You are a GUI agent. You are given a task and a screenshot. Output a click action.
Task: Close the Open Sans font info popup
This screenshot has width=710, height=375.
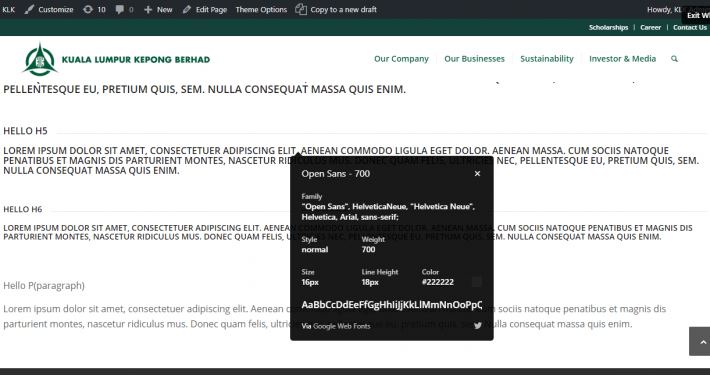pos(477,173)
